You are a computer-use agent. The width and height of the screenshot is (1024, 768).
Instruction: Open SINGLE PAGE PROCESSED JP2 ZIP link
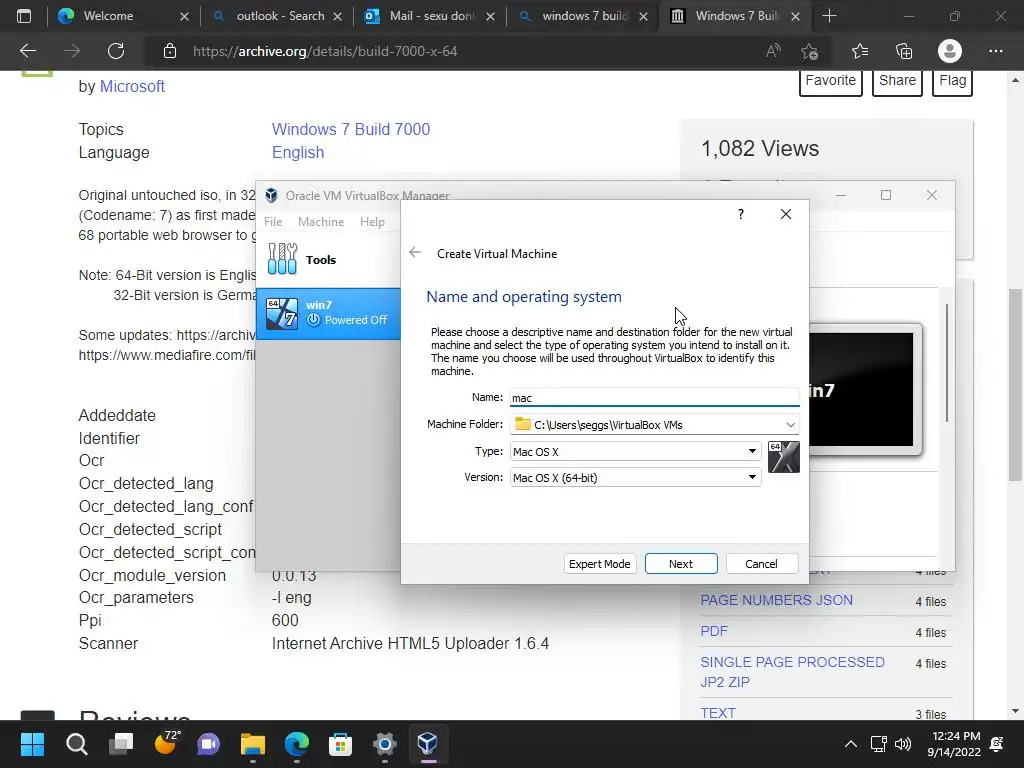792,672
